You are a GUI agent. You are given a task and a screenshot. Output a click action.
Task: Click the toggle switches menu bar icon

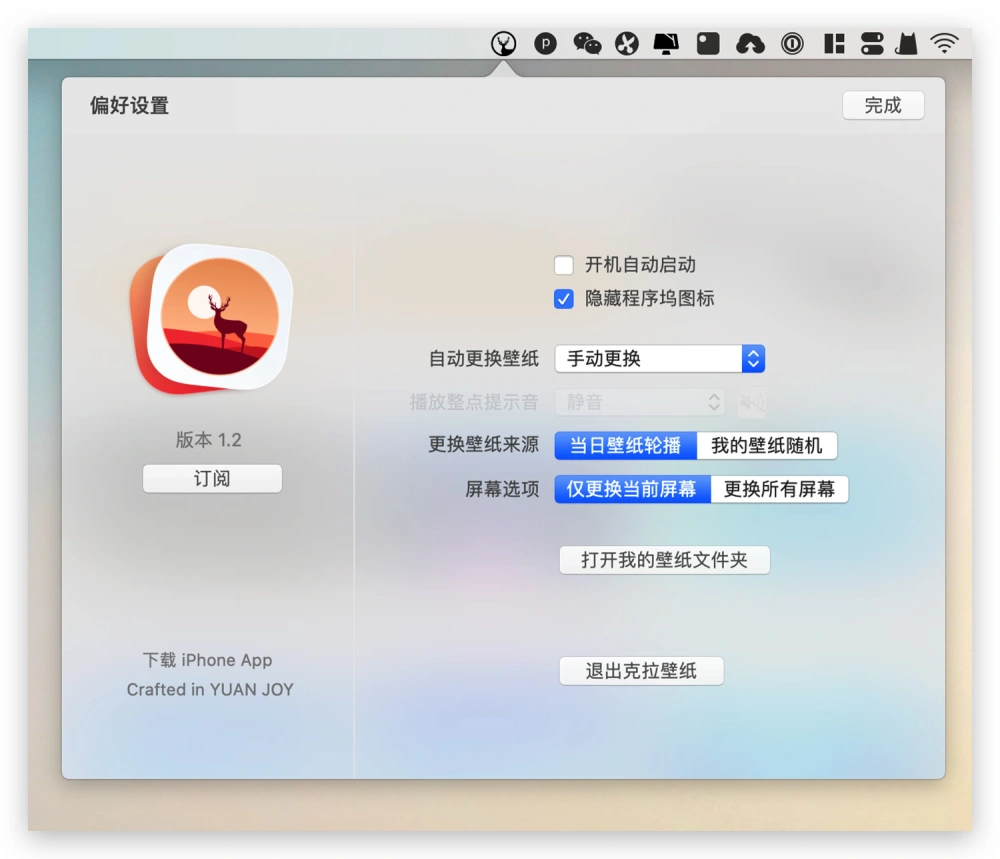(x=872, y=43)
